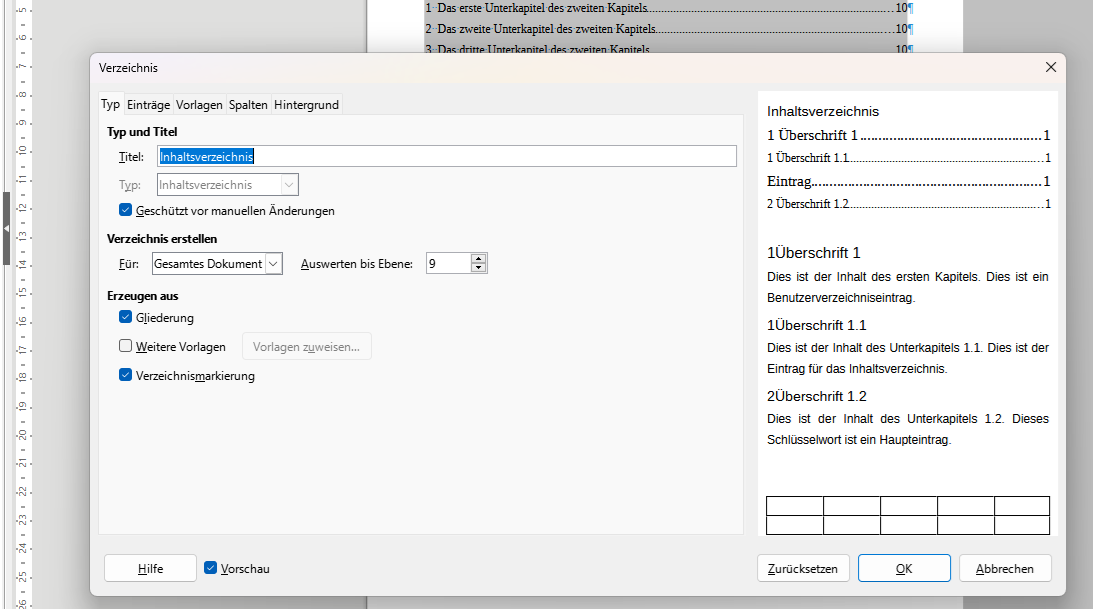Open the Für dropdown Gesamtes Dokument
1093x609 pixels.
point(217,263)
